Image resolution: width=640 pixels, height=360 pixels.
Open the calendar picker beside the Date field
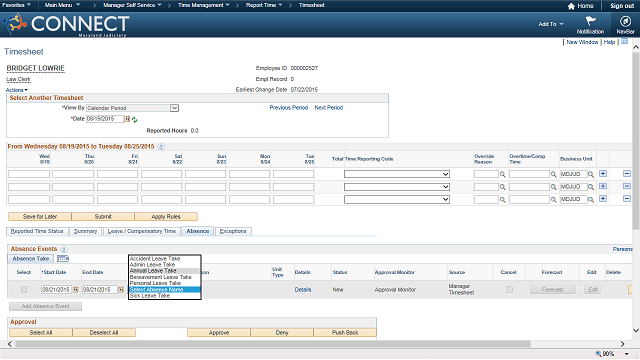tap(127, 119)
